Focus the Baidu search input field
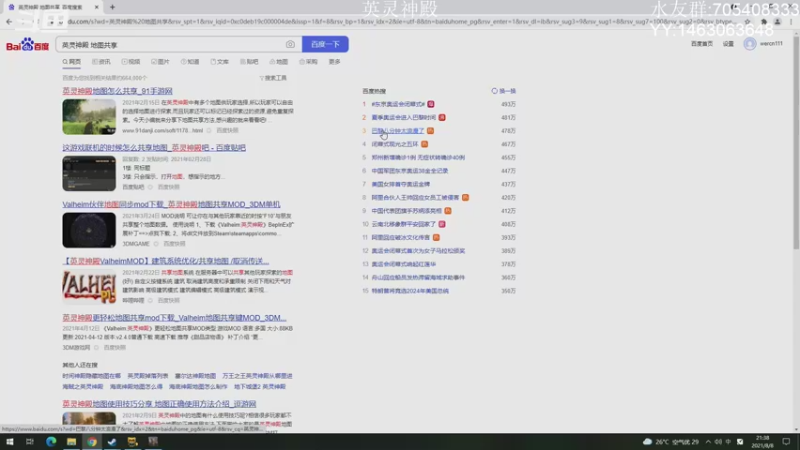 coord(171,45)
